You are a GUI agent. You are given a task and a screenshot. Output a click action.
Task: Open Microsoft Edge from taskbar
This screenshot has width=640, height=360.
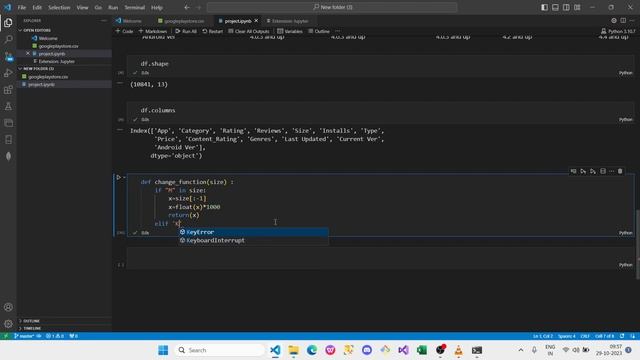click(x=312, y=350)
